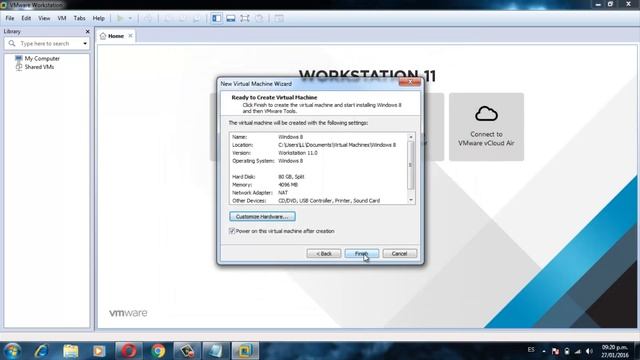
Task: Click the Other Devices row in settings list
Action: (306, 200)
